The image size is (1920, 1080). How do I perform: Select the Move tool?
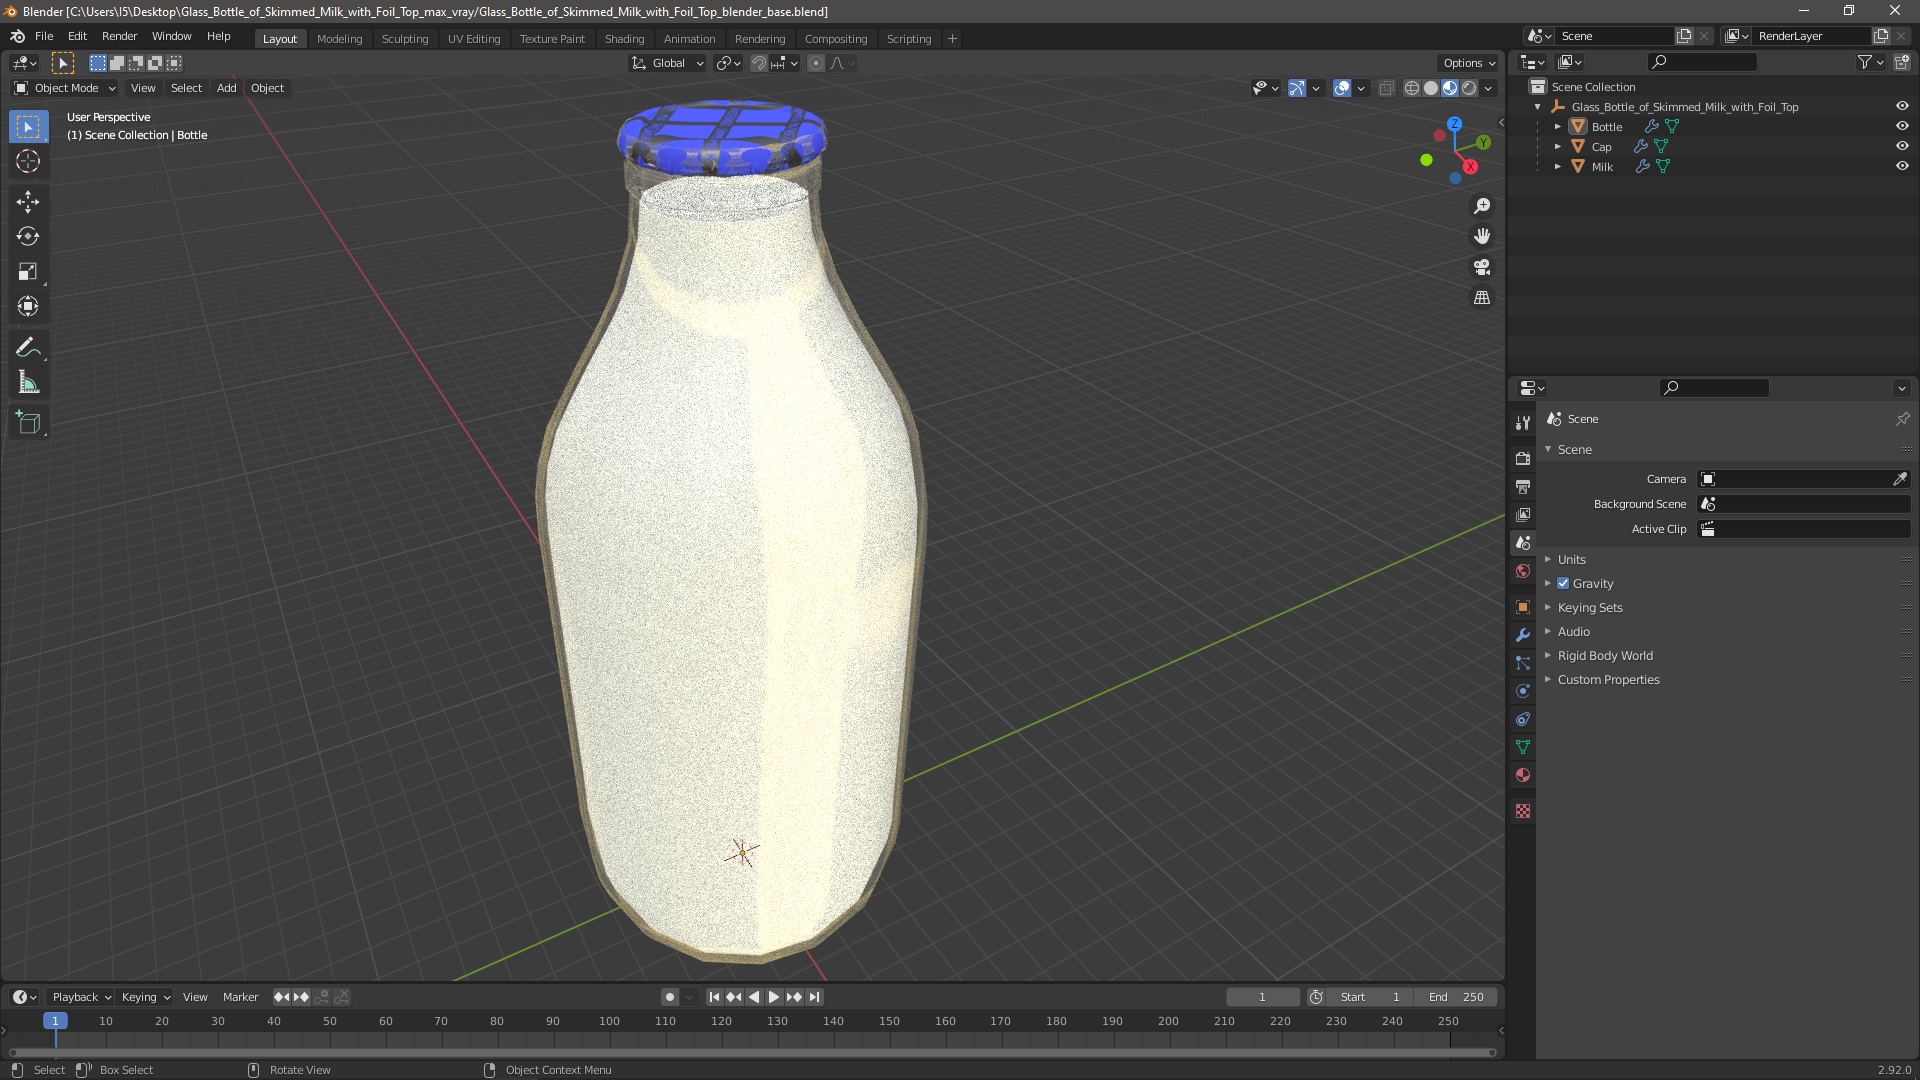[x=28, y=202]
